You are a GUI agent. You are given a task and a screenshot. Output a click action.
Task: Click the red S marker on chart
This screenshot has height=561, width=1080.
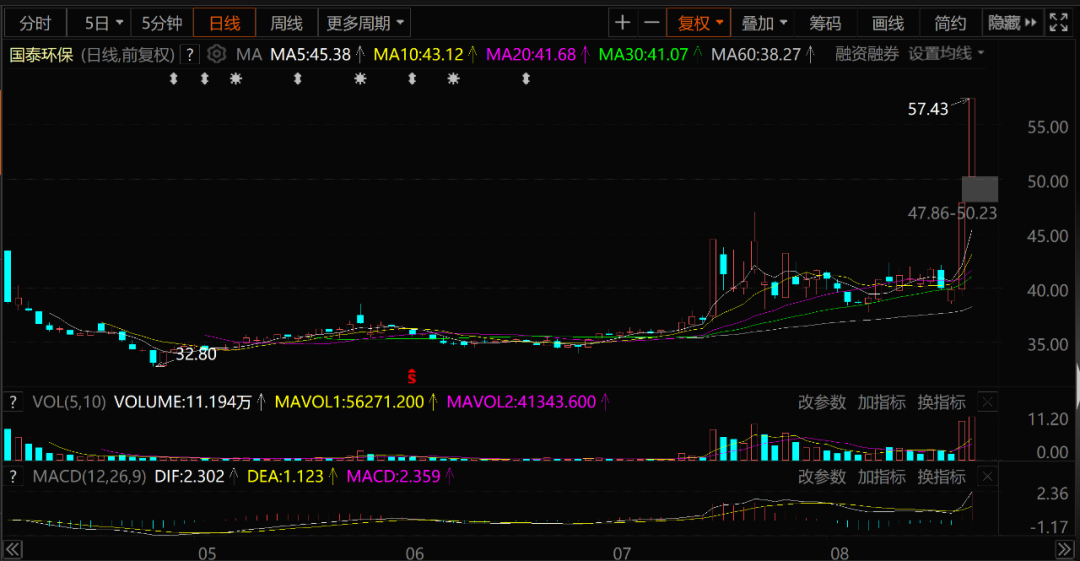point(411,376)
